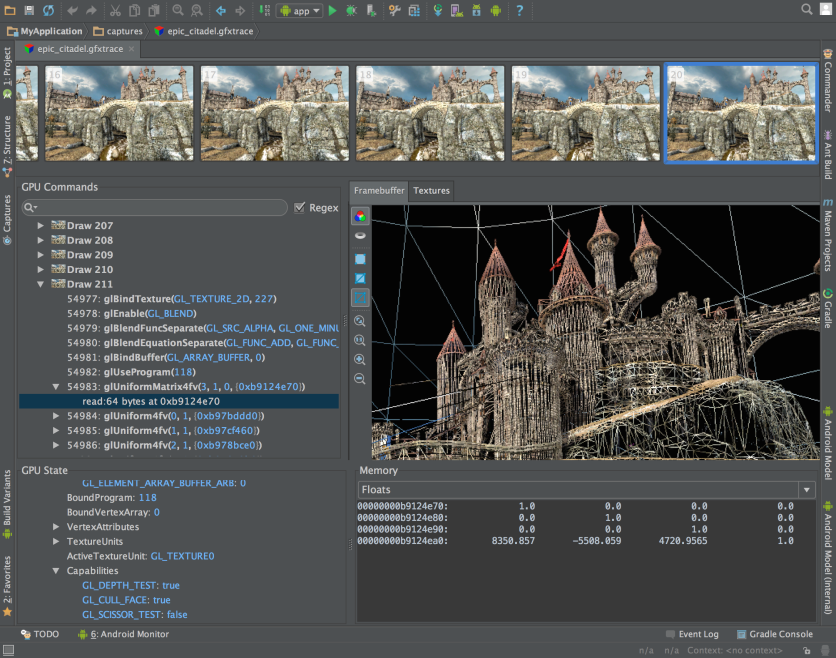Click the zoom to fit icon
The height and width of the screenshot is (658, 836).
[362, 320]
